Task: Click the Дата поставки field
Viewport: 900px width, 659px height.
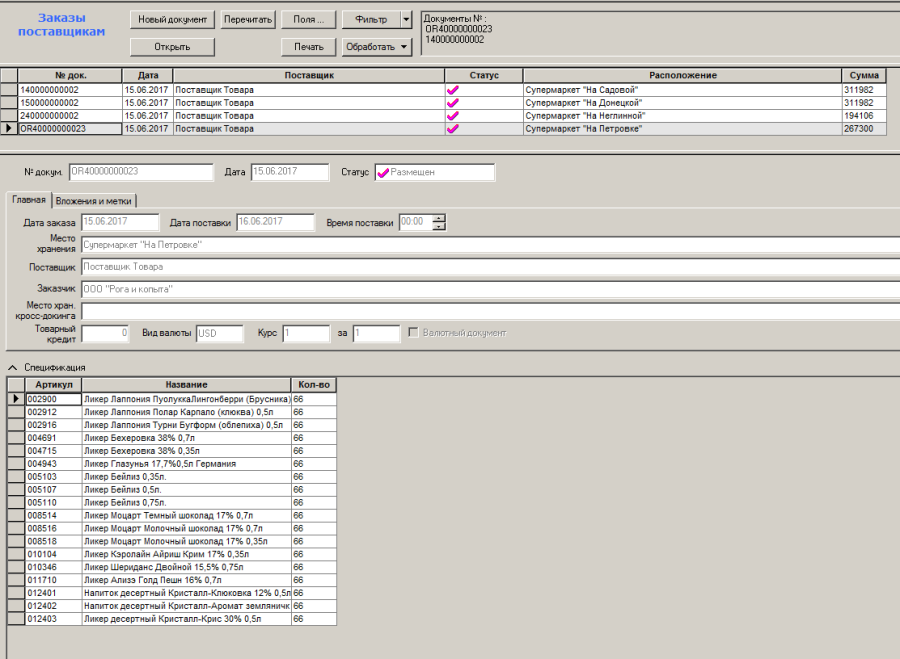Action: (x=276, y=222)
